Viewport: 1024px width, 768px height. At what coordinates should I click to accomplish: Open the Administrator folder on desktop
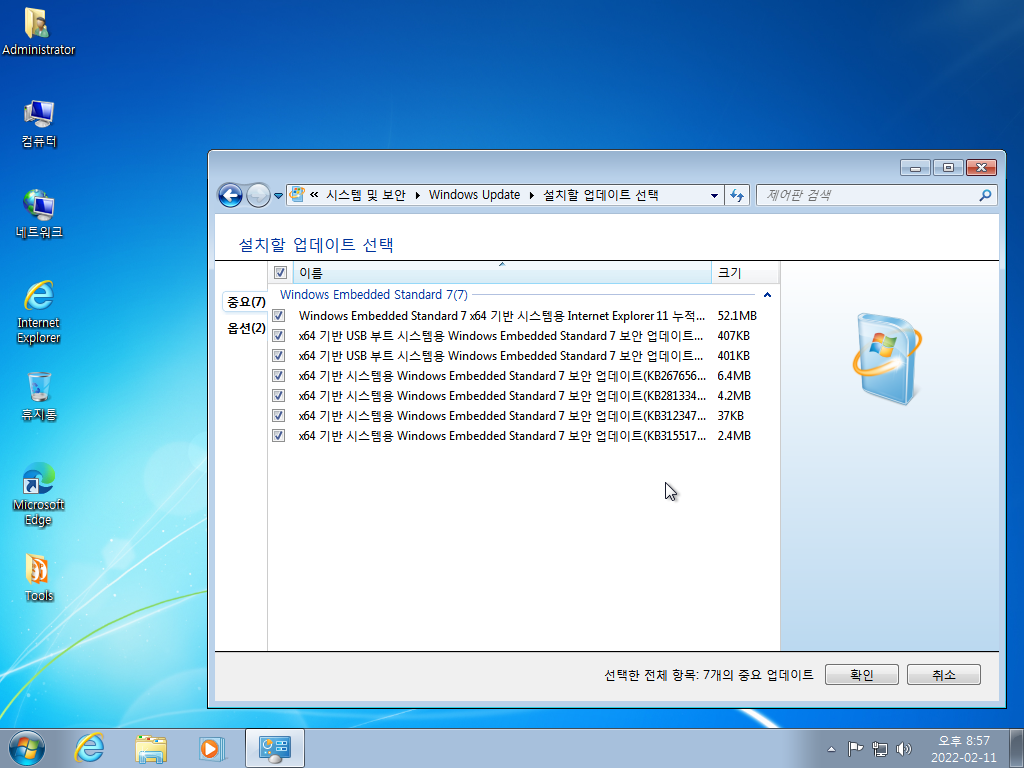tap(38, 31)
